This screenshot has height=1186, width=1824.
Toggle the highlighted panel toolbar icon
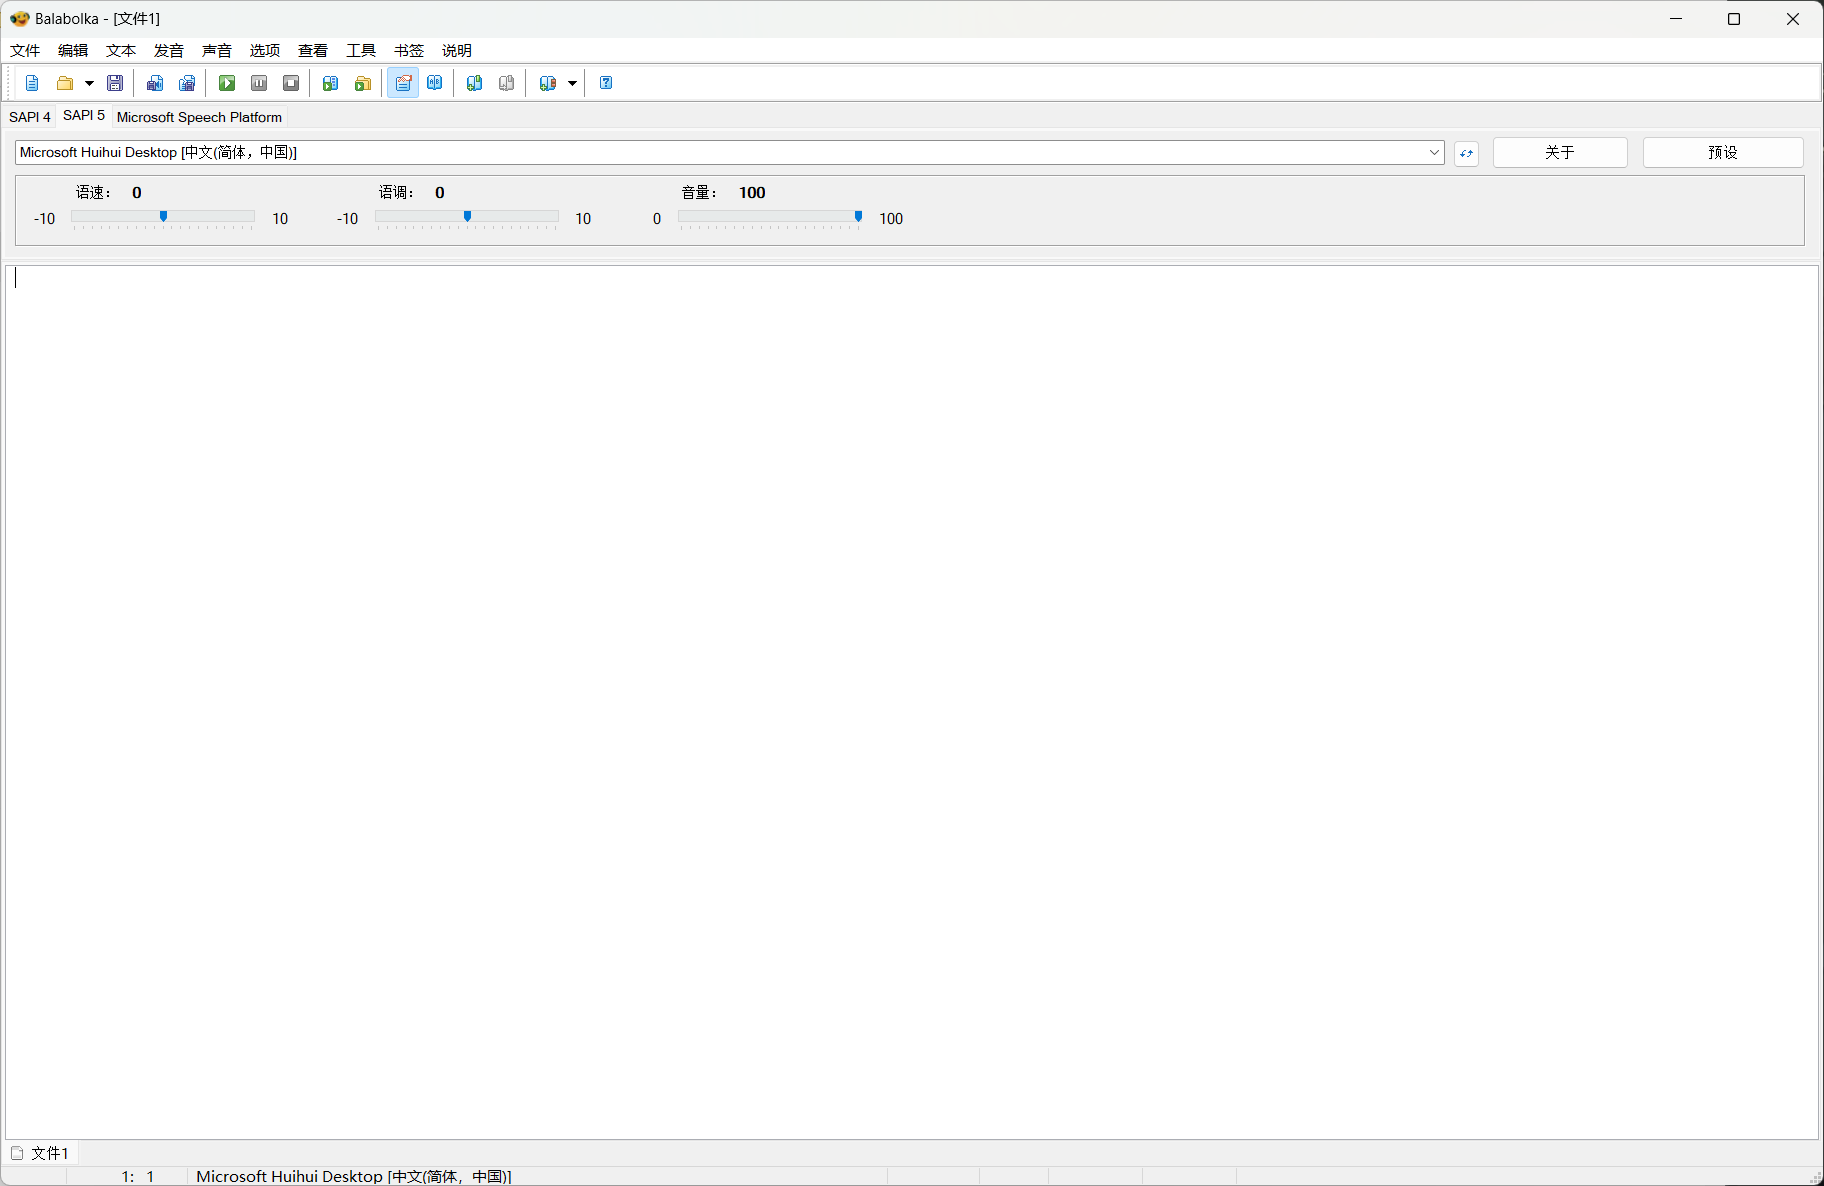[x=403, y=83]
